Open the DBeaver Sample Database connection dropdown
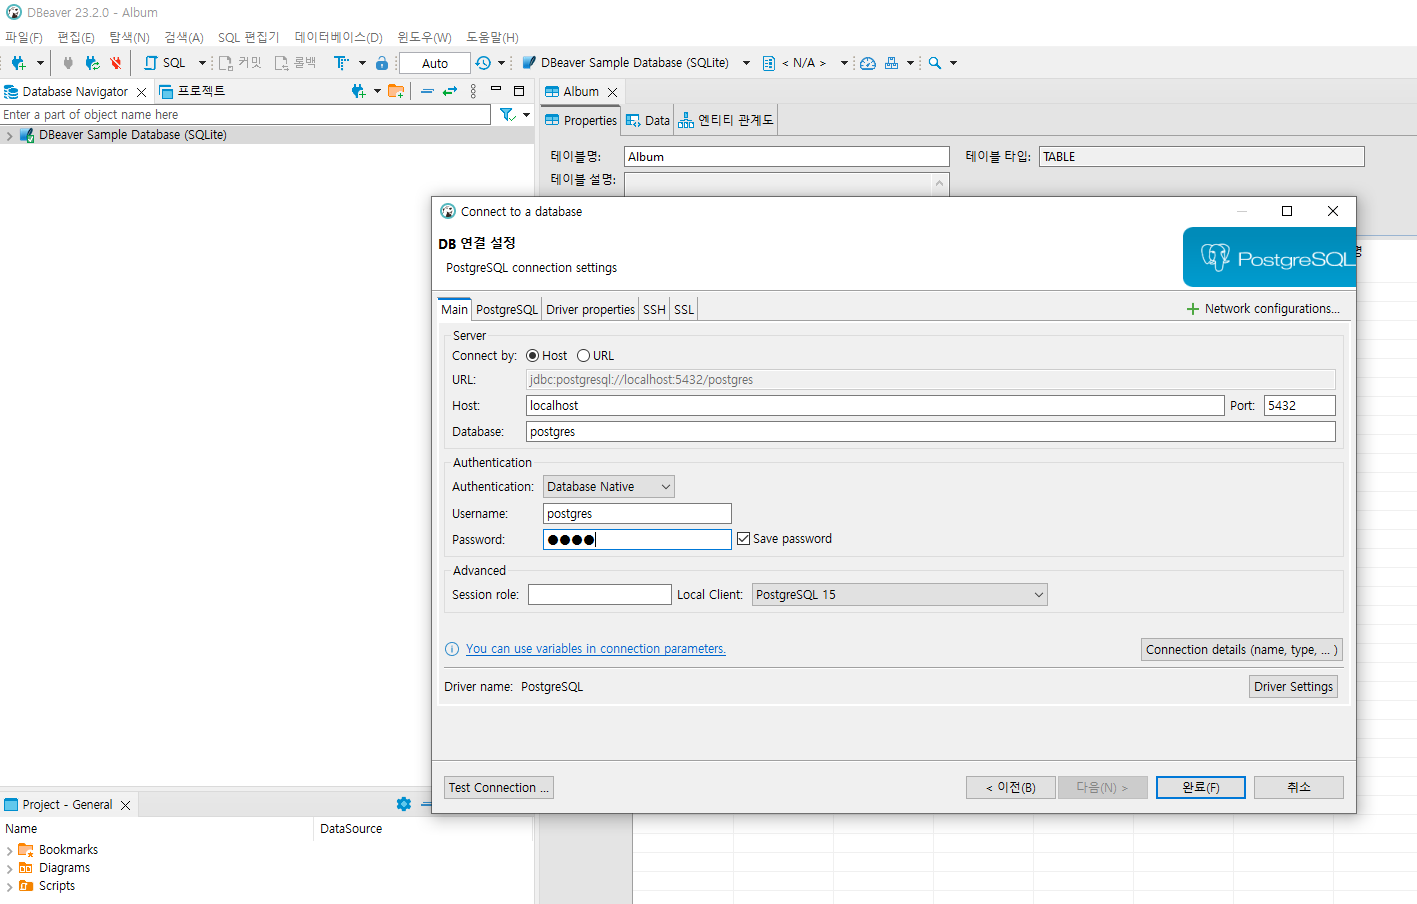This screenshot has width=1417, height=904. tap(746, 63)
